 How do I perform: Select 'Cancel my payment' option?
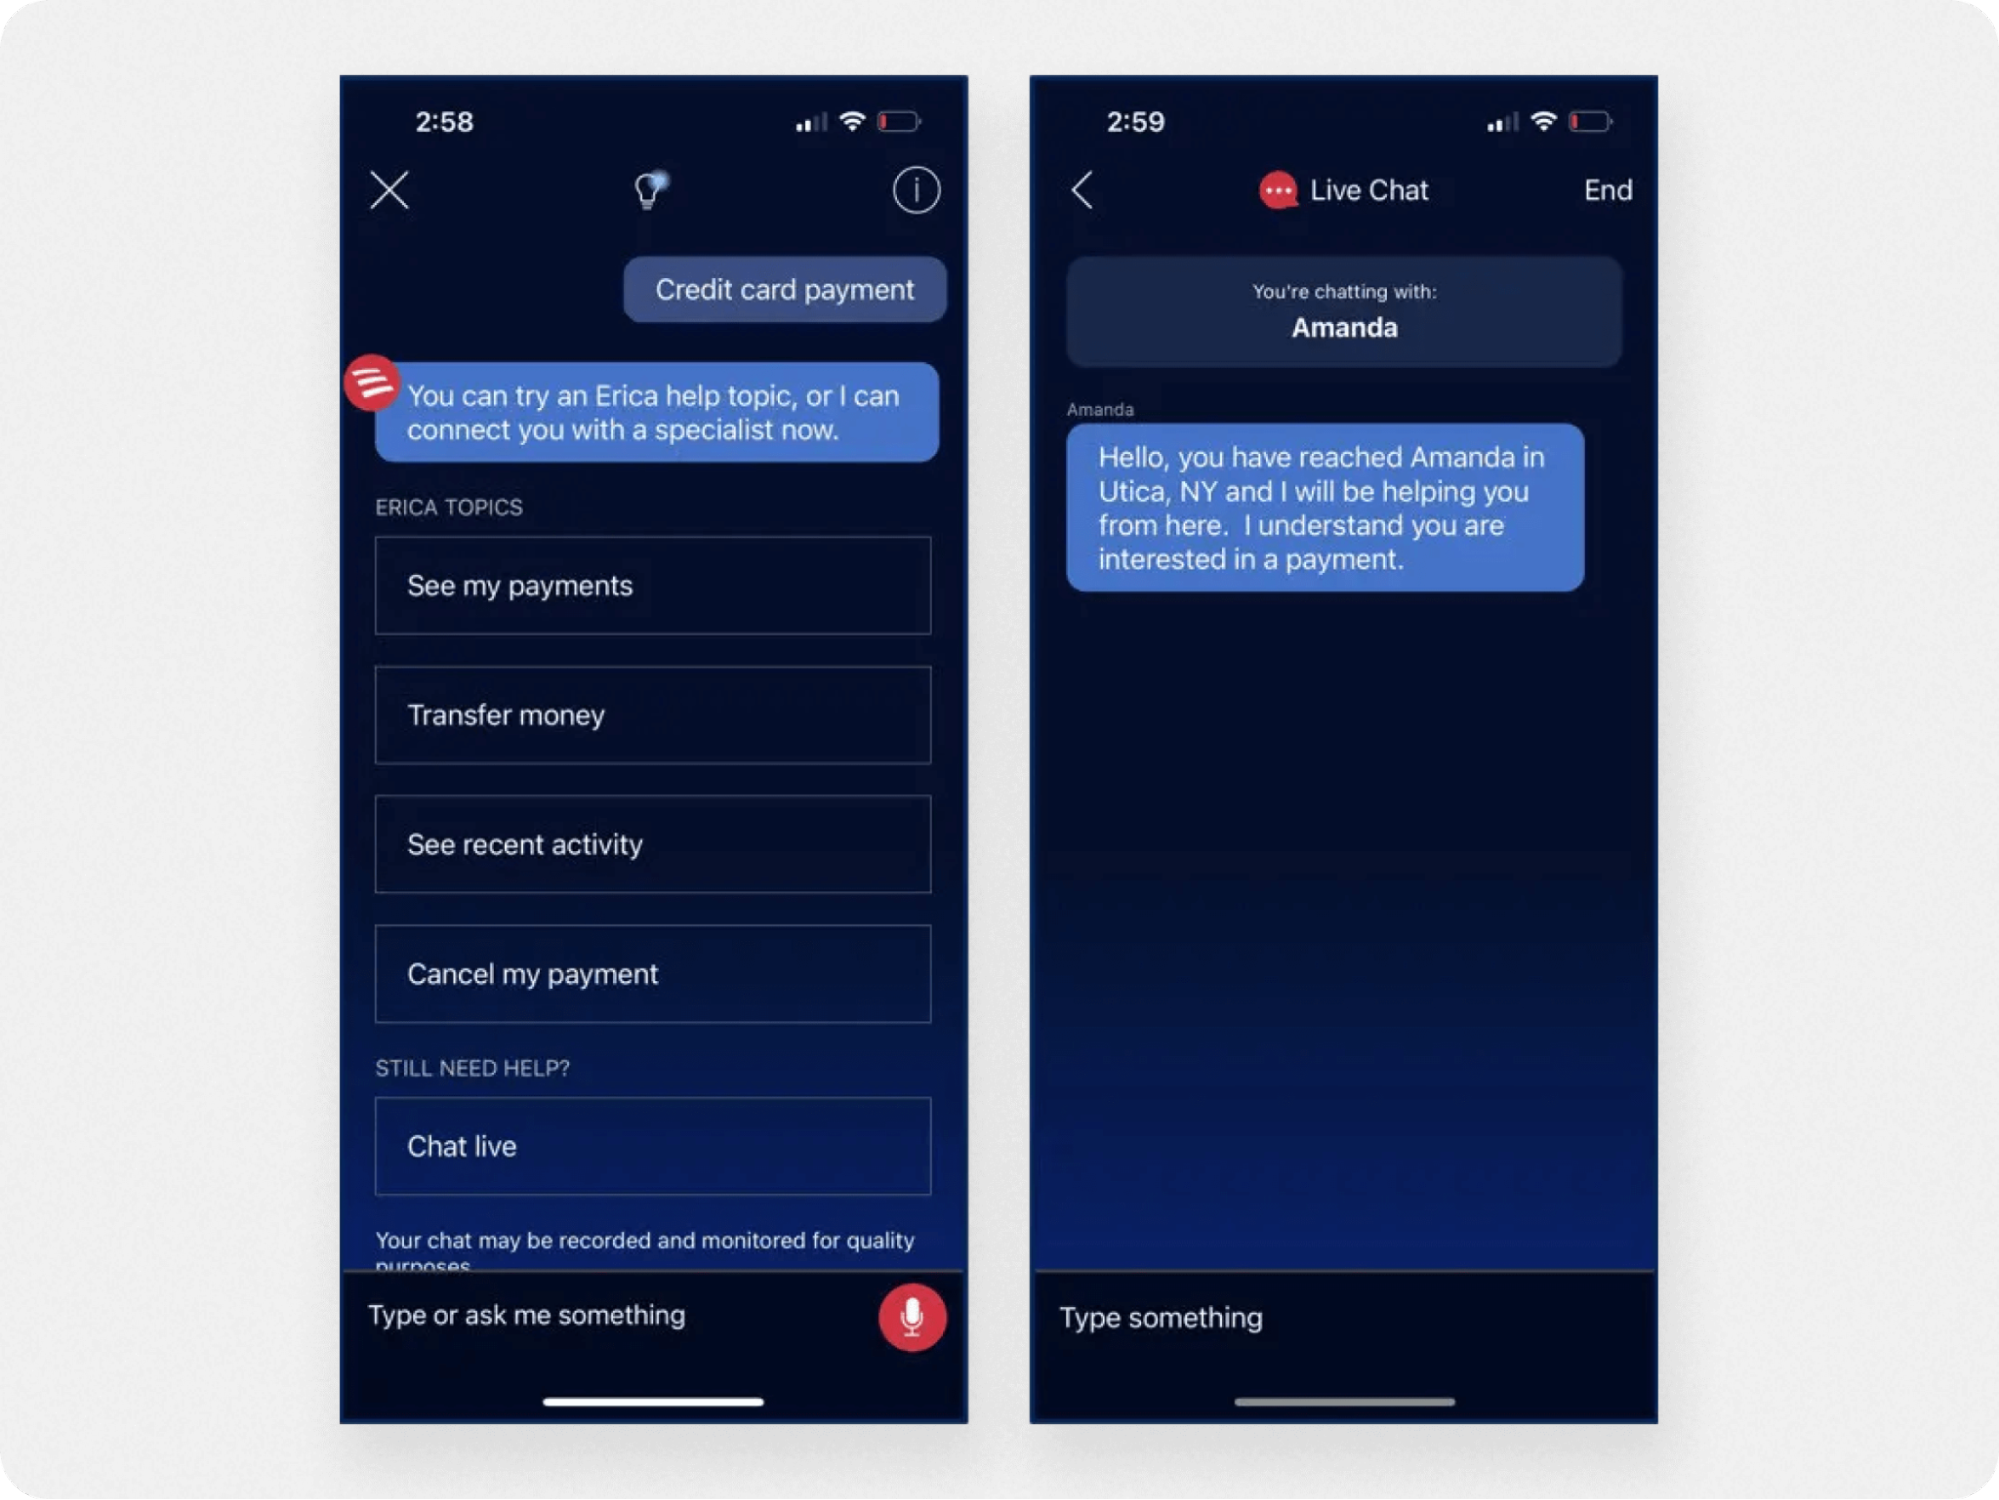click(652, 974)
